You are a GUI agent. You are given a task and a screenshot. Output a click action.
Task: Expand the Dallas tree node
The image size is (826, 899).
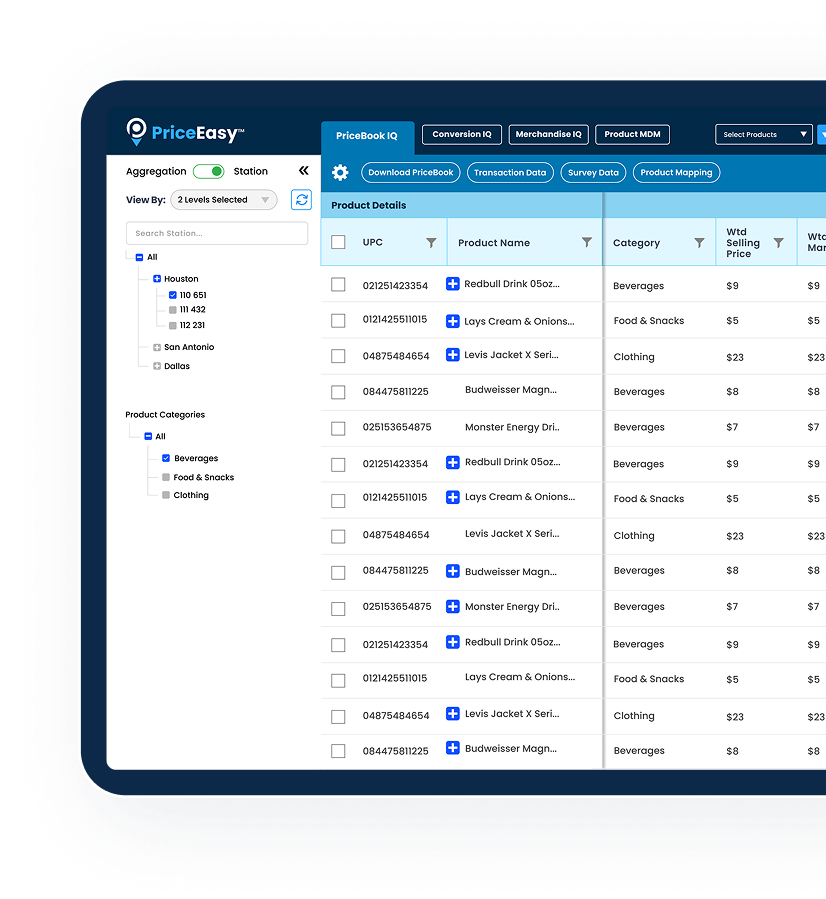pos(156,366)
